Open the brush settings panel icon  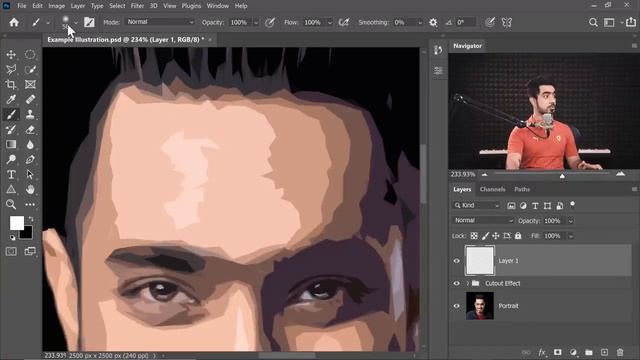[x=89, y=22]
